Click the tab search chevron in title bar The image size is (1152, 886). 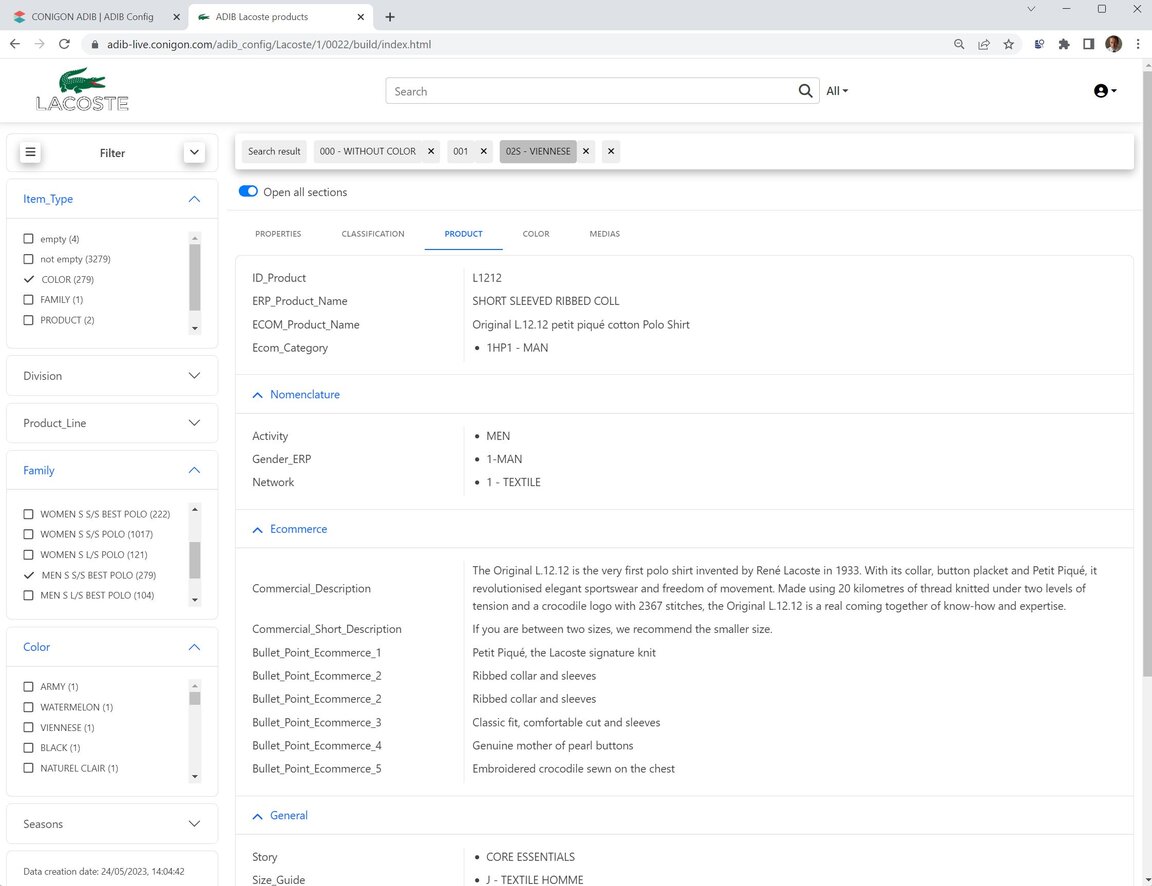(1031, 9)
